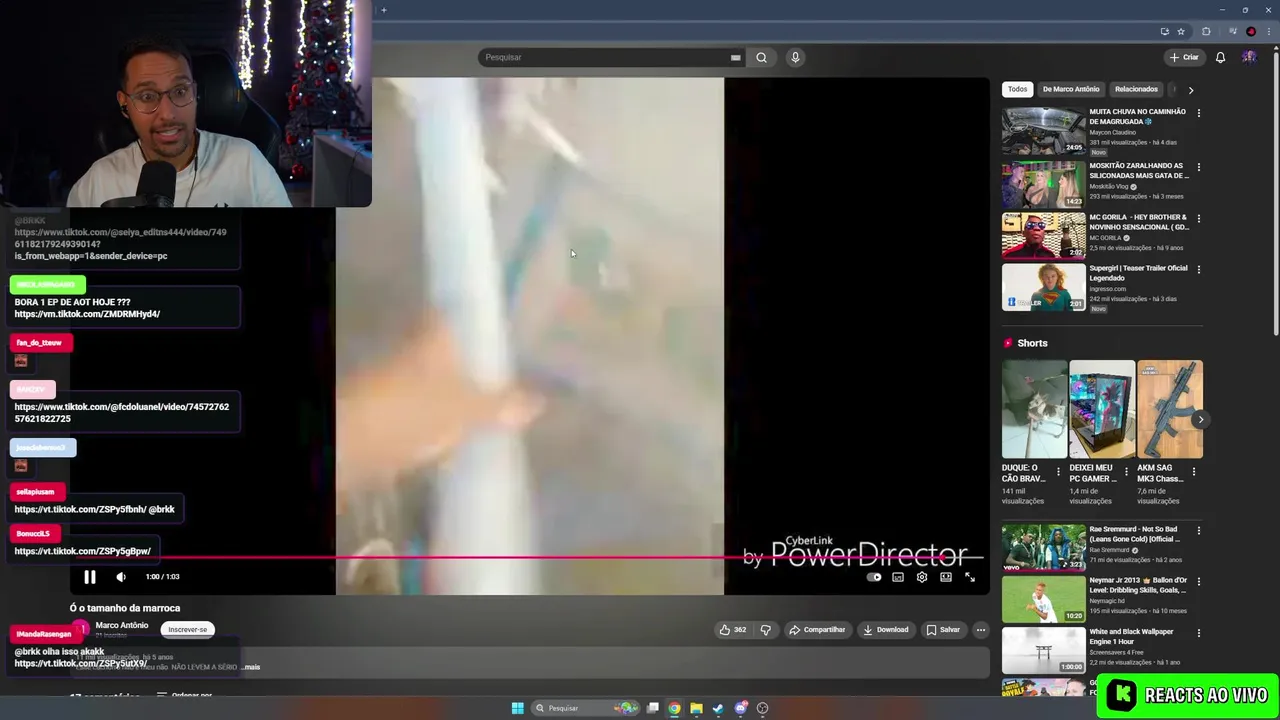1280x720 pixels.
Task: Open the Criar create button
Action: (x=1184, y=57)
